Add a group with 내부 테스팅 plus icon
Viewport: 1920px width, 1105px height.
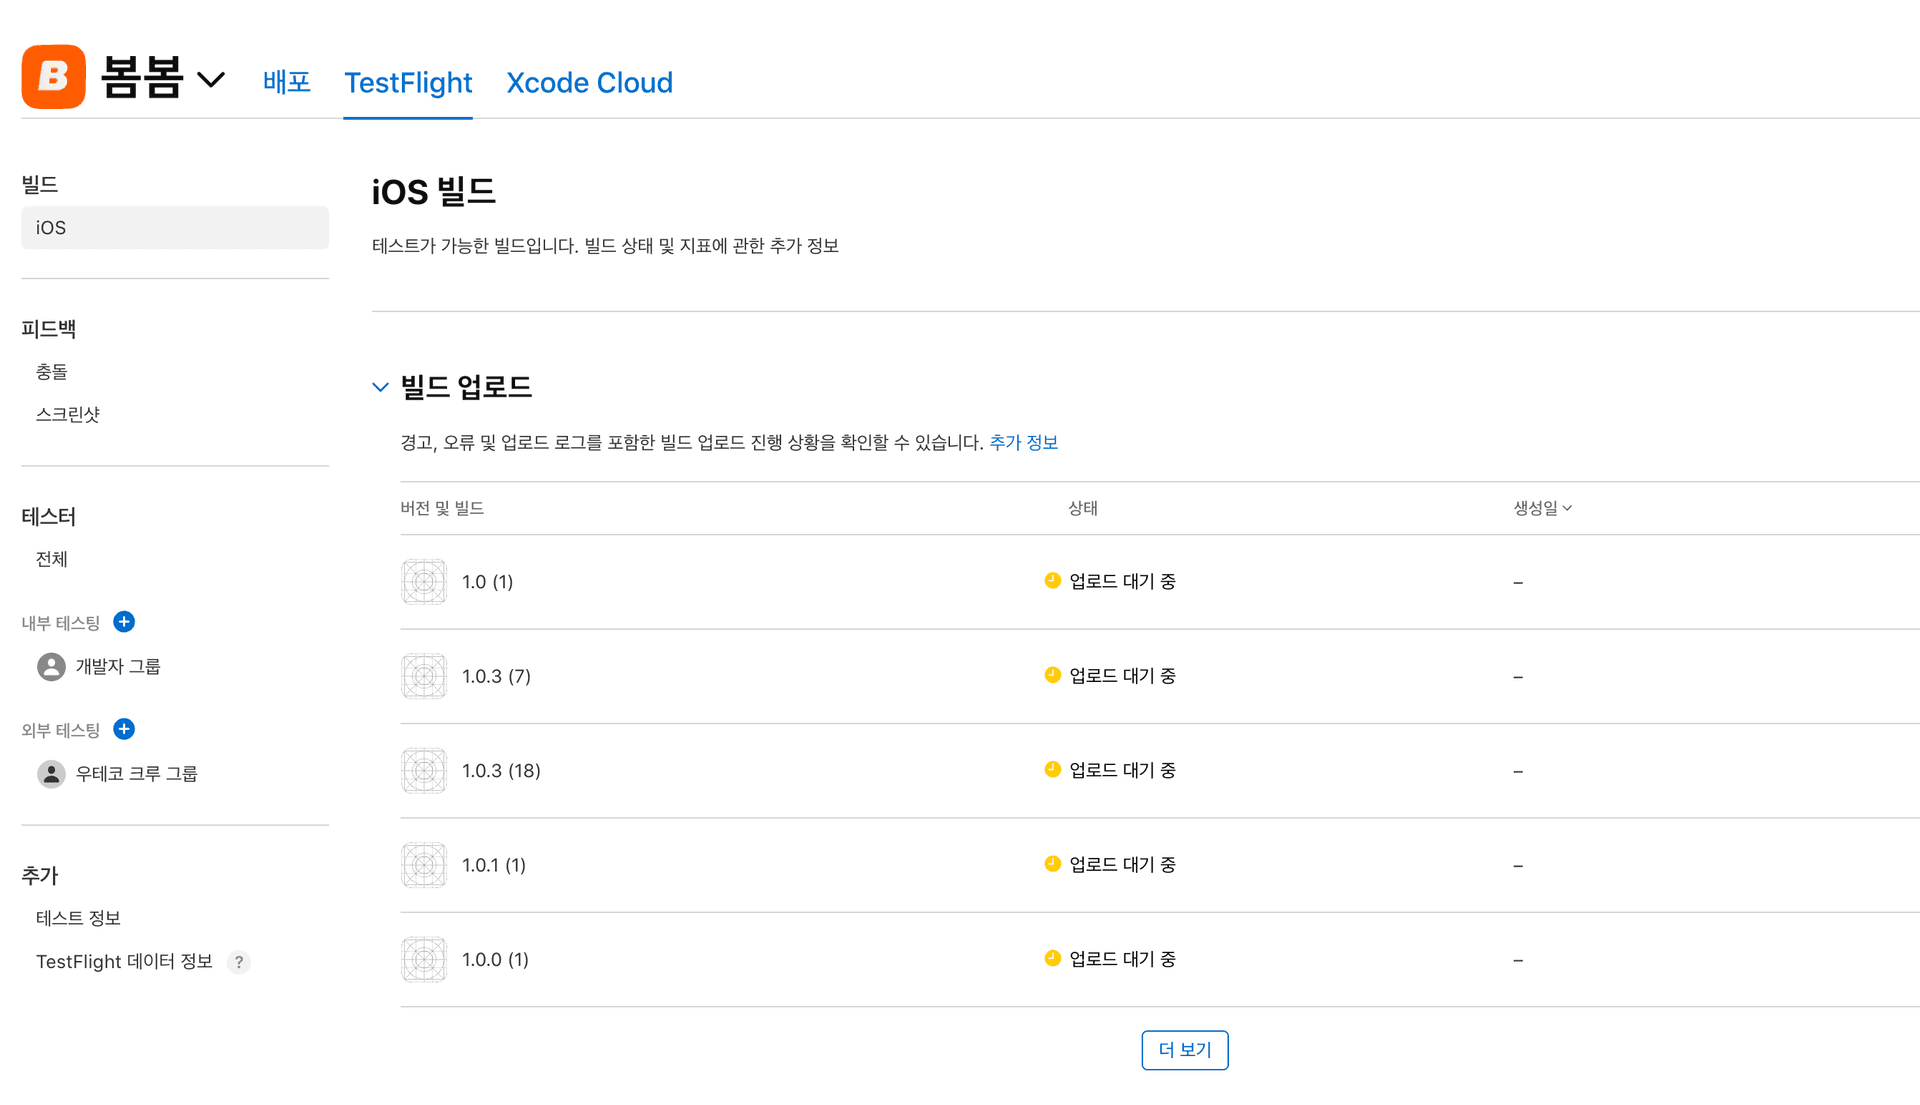click(124, 622)
